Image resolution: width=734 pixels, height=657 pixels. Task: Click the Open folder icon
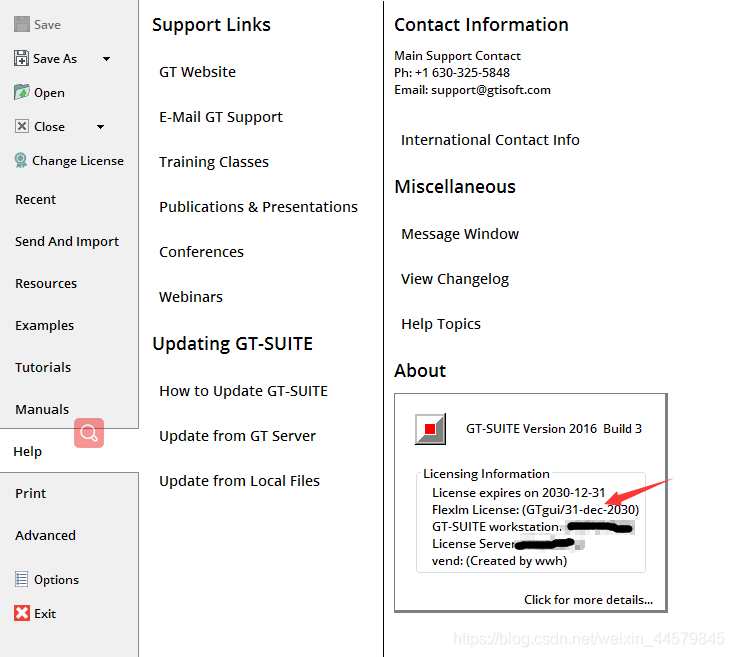point(22,92)
